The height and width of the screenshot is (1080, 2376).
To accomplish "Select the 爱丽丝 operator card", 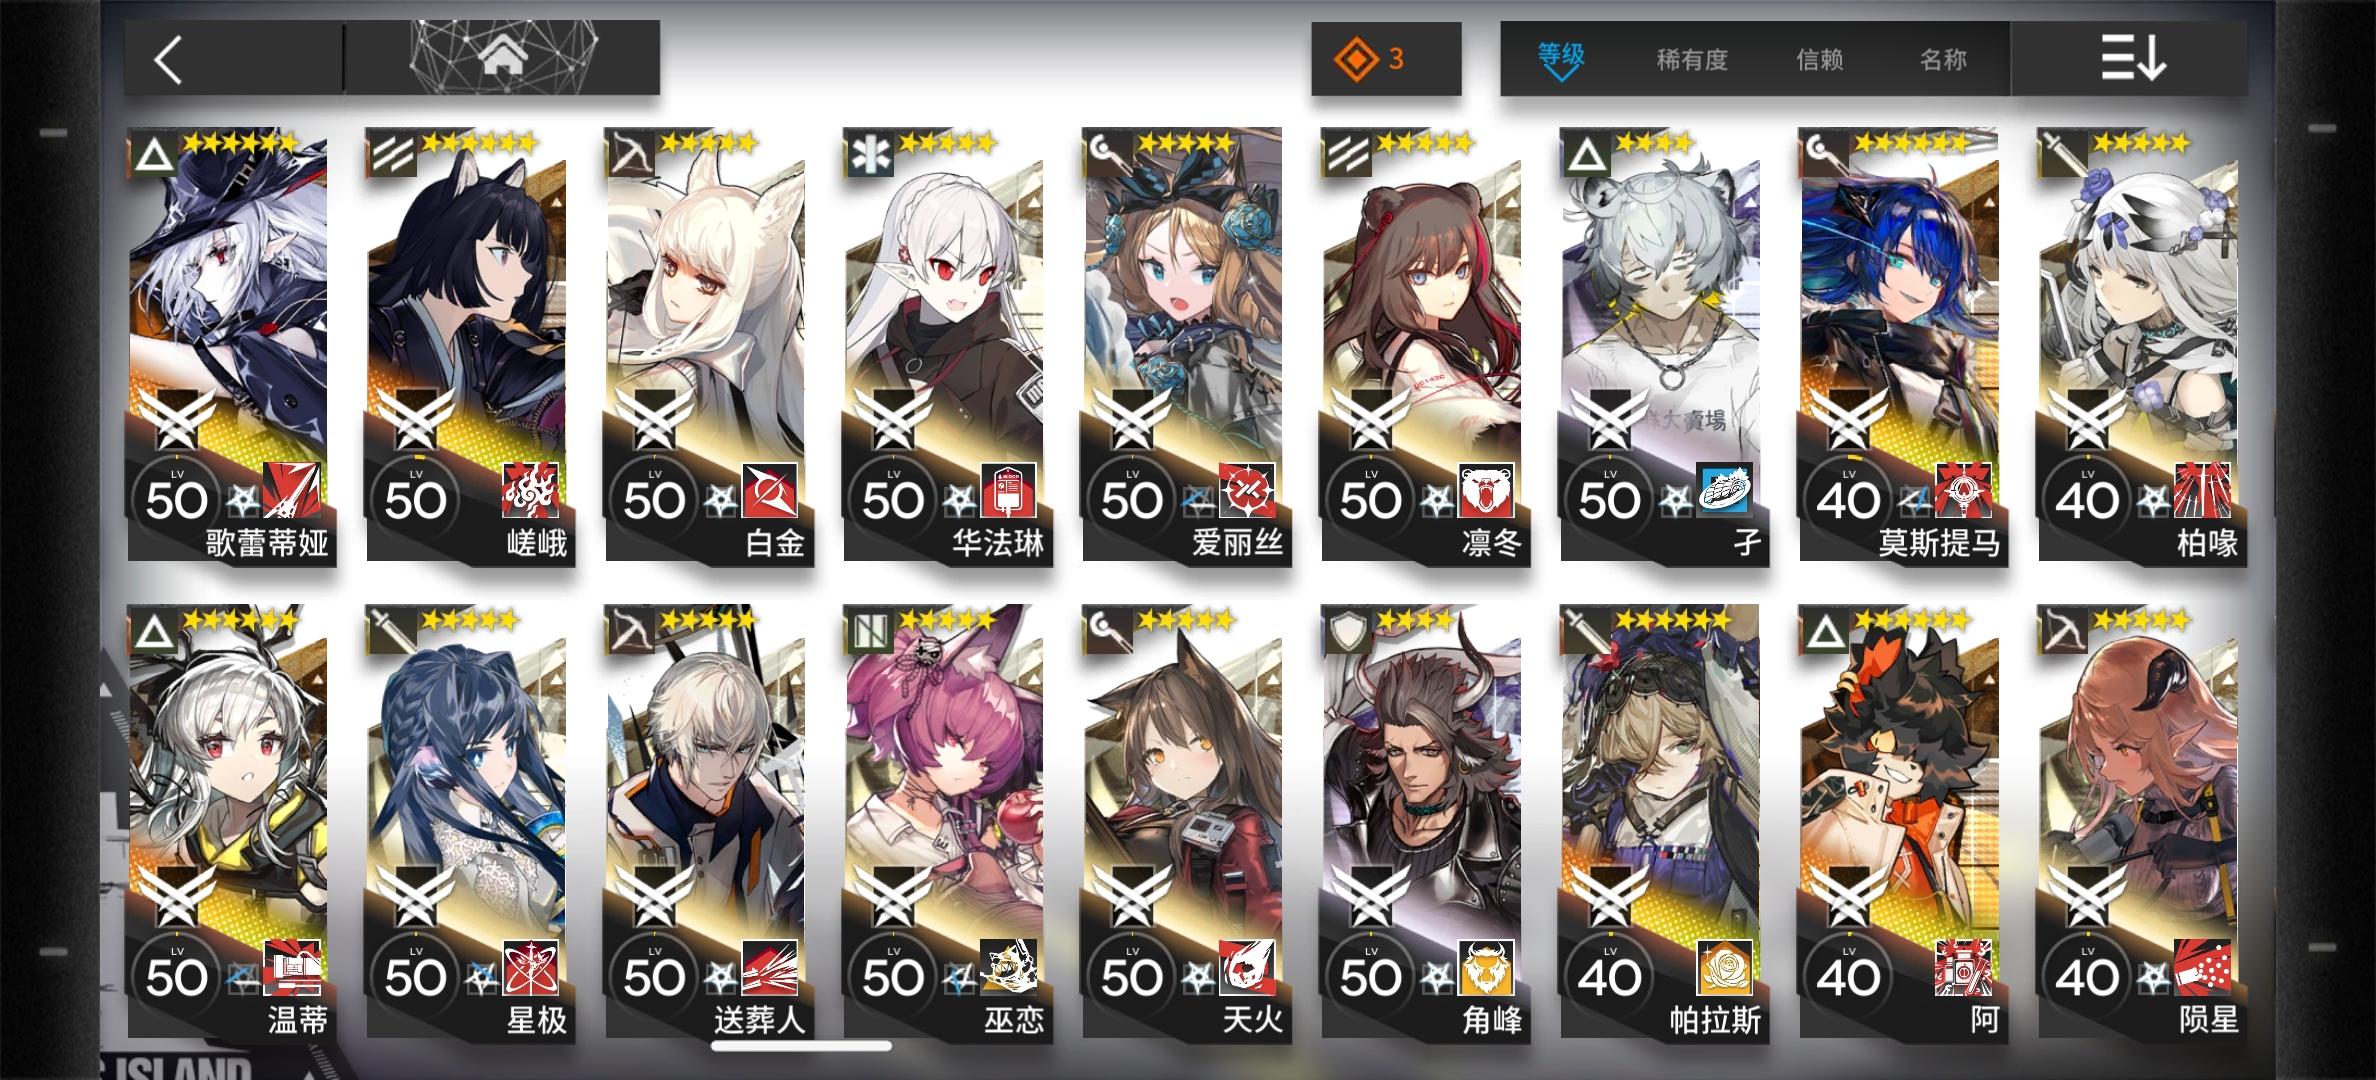I will (1184, 345).
